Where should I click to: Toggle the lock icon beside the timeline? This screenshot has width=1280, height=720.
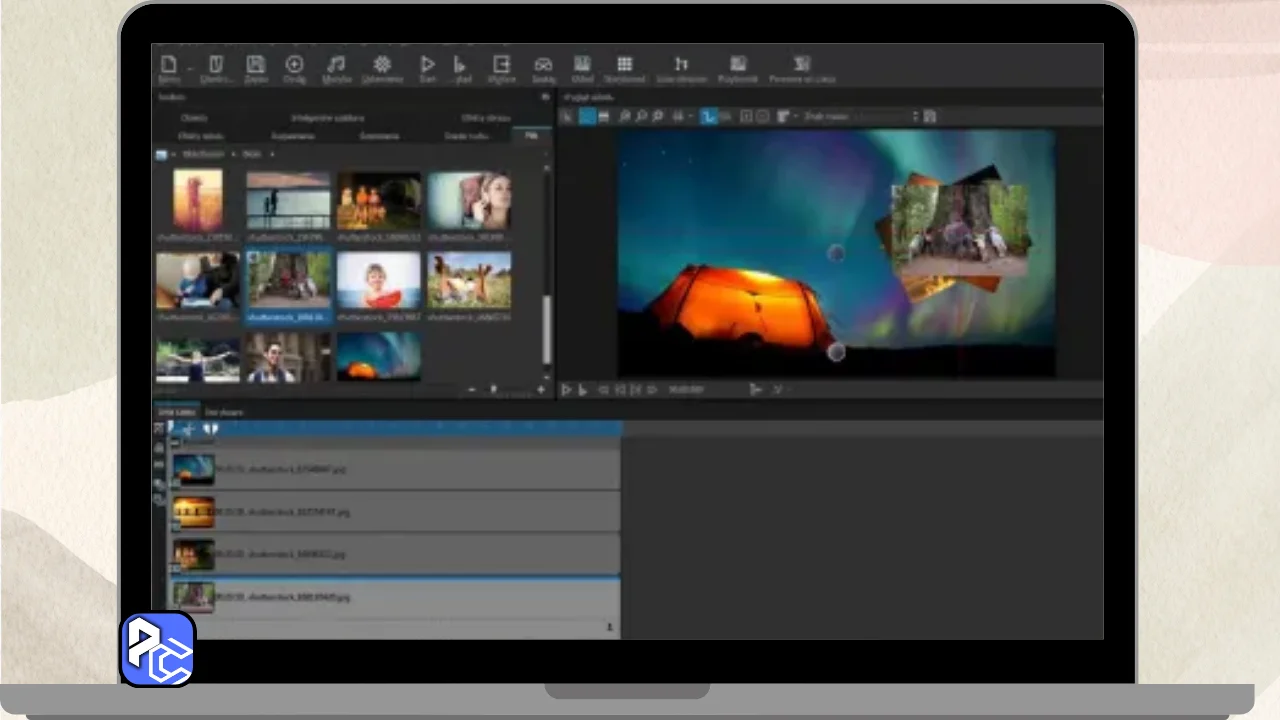point(159,447)
